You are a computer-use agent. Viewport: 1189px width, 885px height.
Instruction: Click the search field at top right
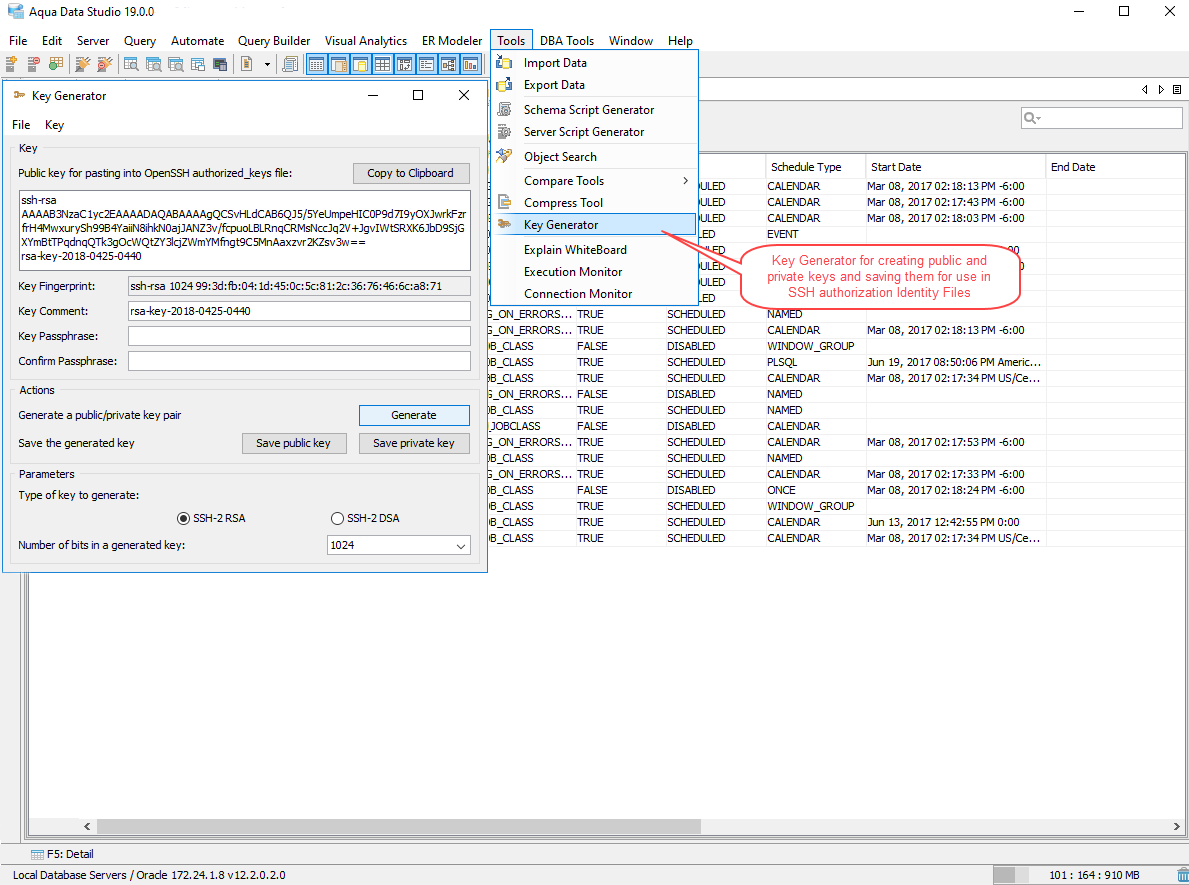tap(1102, 118)
